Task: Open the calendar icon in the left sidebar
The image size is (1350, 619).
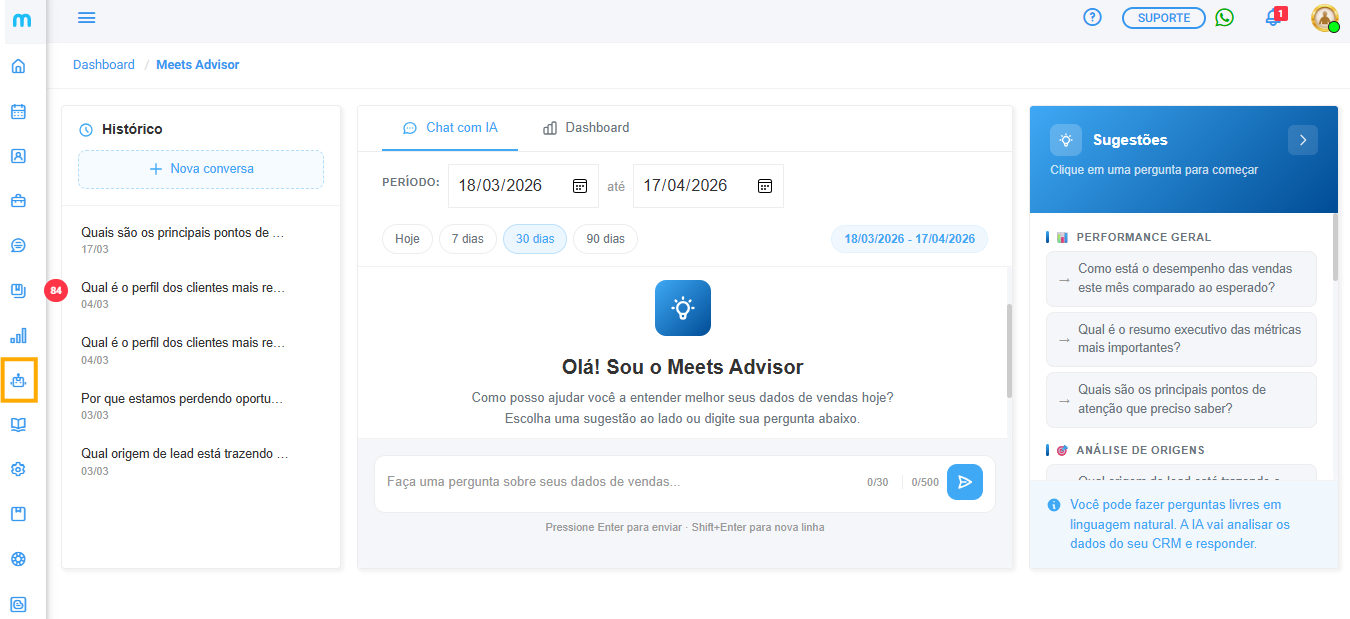Action: (x=18, y=112)
